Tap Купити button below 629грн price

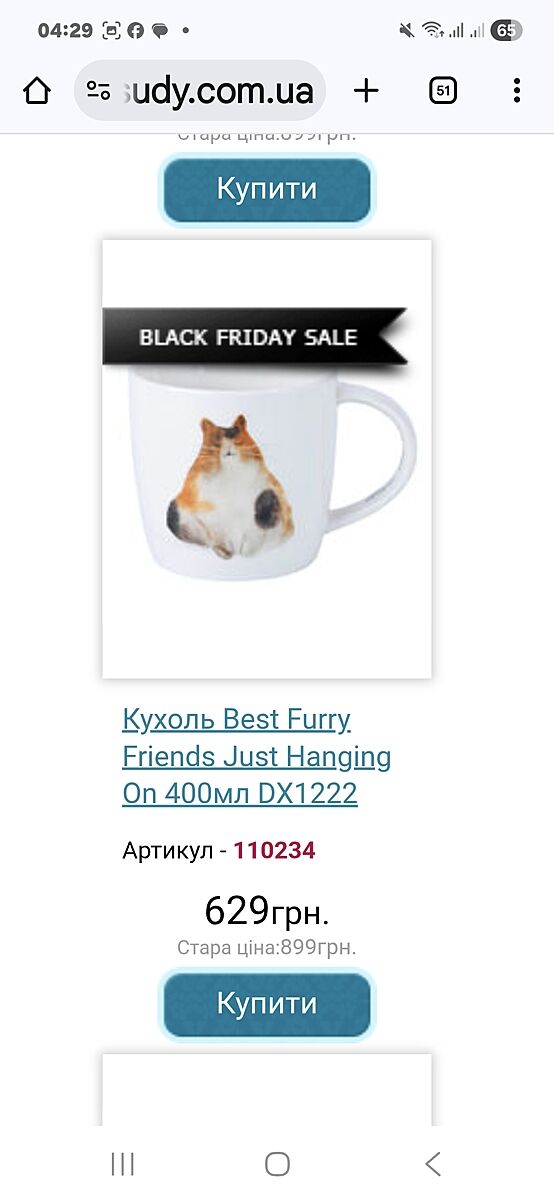coord(267,1003)
